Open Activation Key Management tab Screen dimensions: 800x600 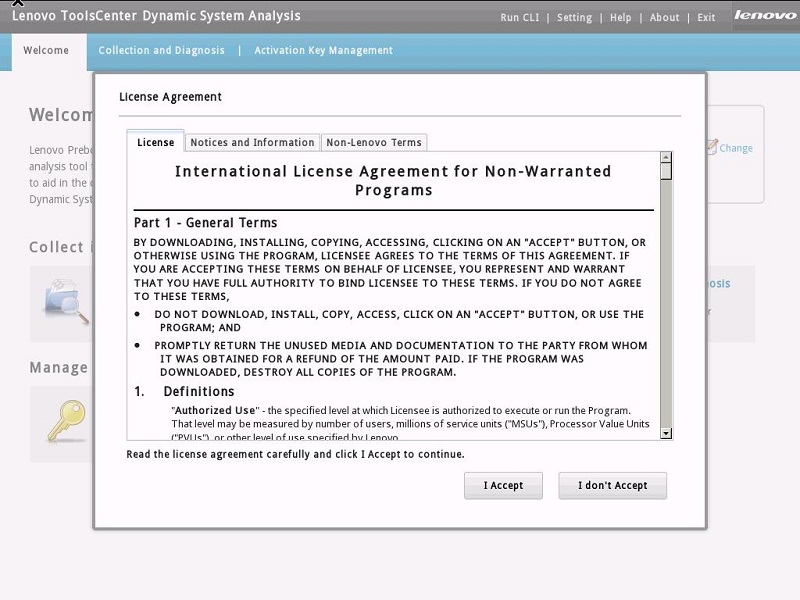(323, 51)
